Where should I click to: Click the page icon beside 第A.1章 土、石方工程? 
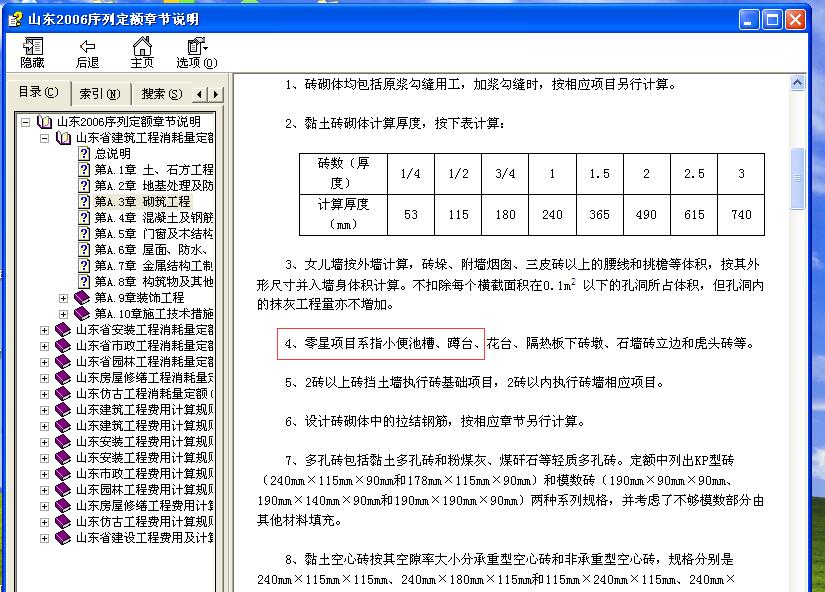[84, 169]
